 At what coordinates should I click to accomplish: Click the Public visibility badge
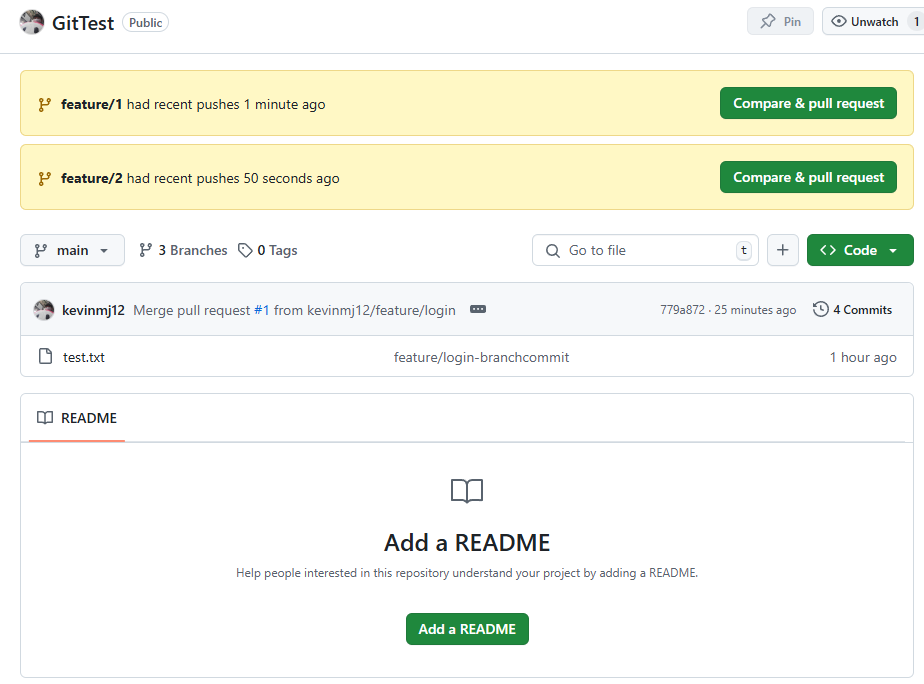(x=146, y=22)
